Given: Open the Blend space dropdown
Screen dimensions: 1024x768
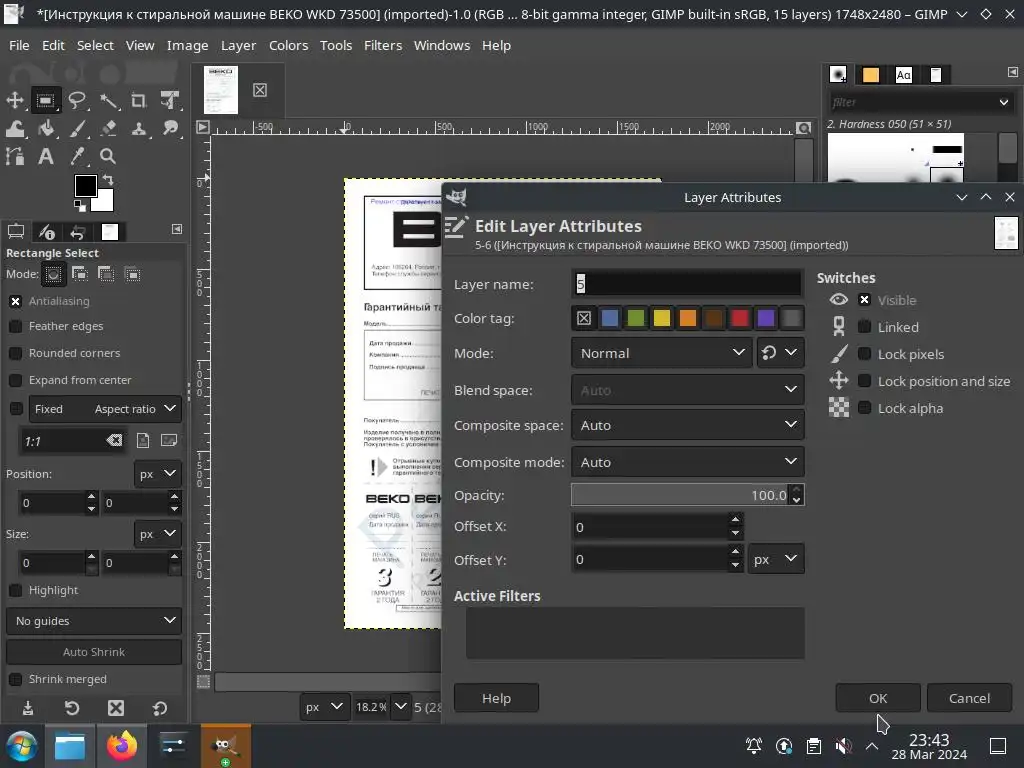Looking at the screenshot, I should click(x=687, y=390).
